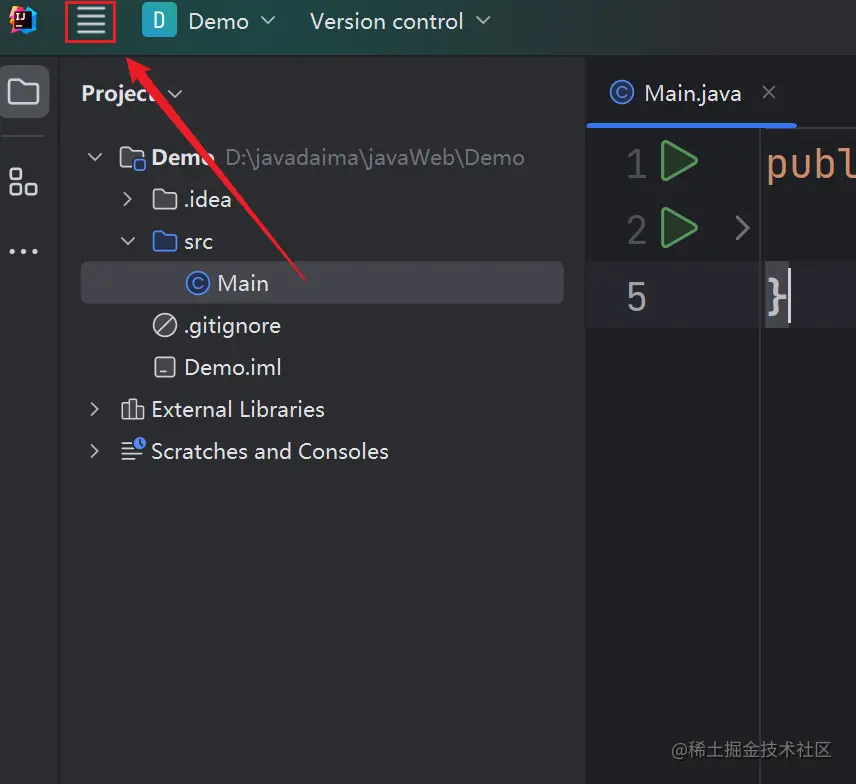Run class from line 1 gutter arrow
856x784 pixels.
coord(679,161)
